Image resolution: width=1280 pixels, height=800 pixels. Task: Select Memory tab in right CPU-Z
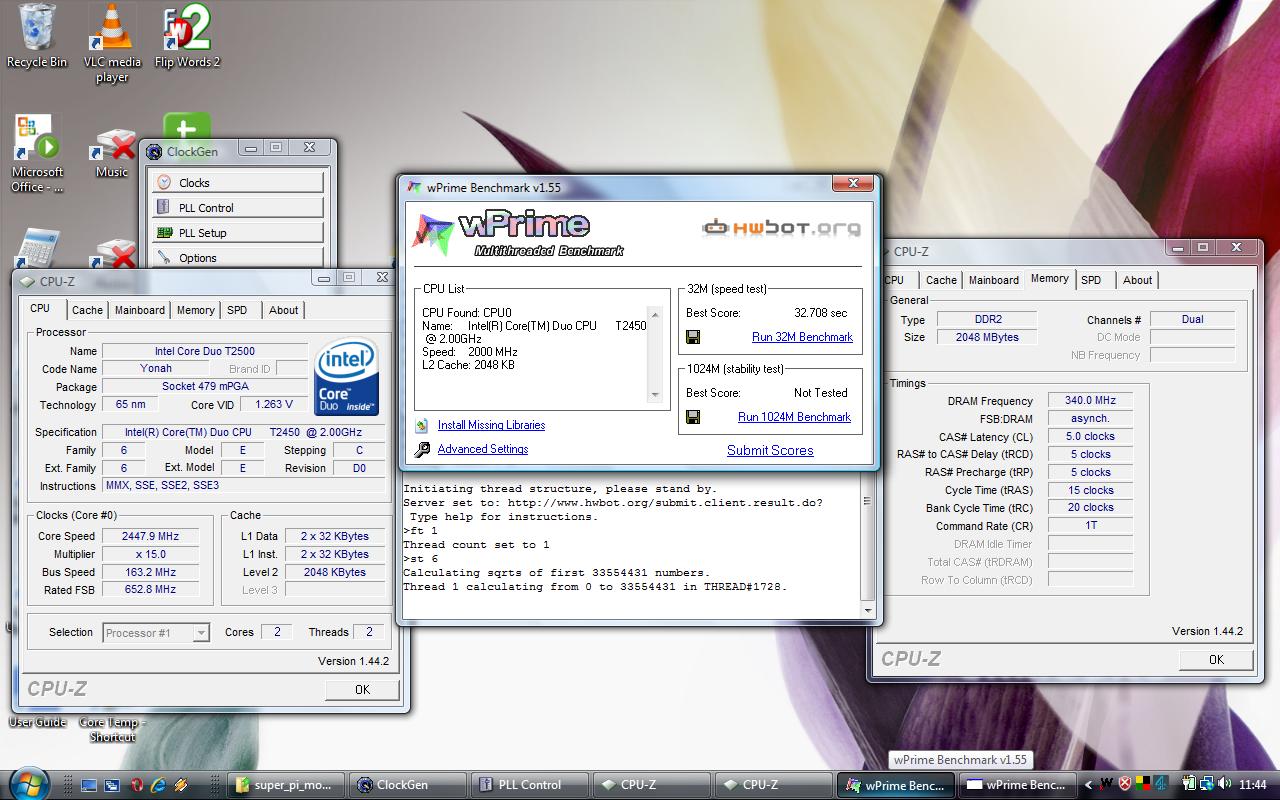[1049, 279]
